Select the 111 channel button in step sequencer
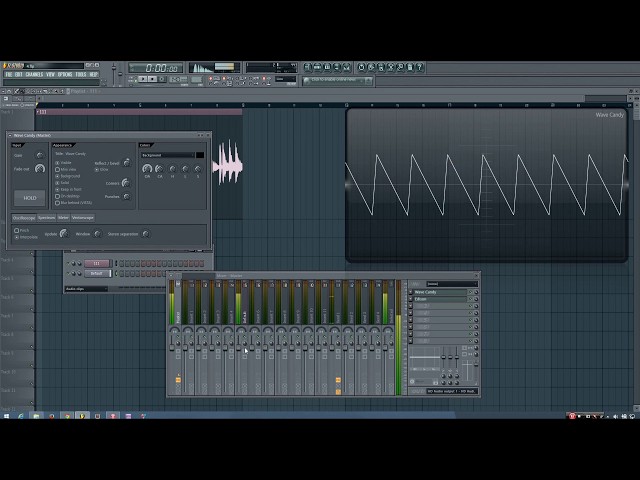Viewport: 640px width, 480px height. [97, 264]
